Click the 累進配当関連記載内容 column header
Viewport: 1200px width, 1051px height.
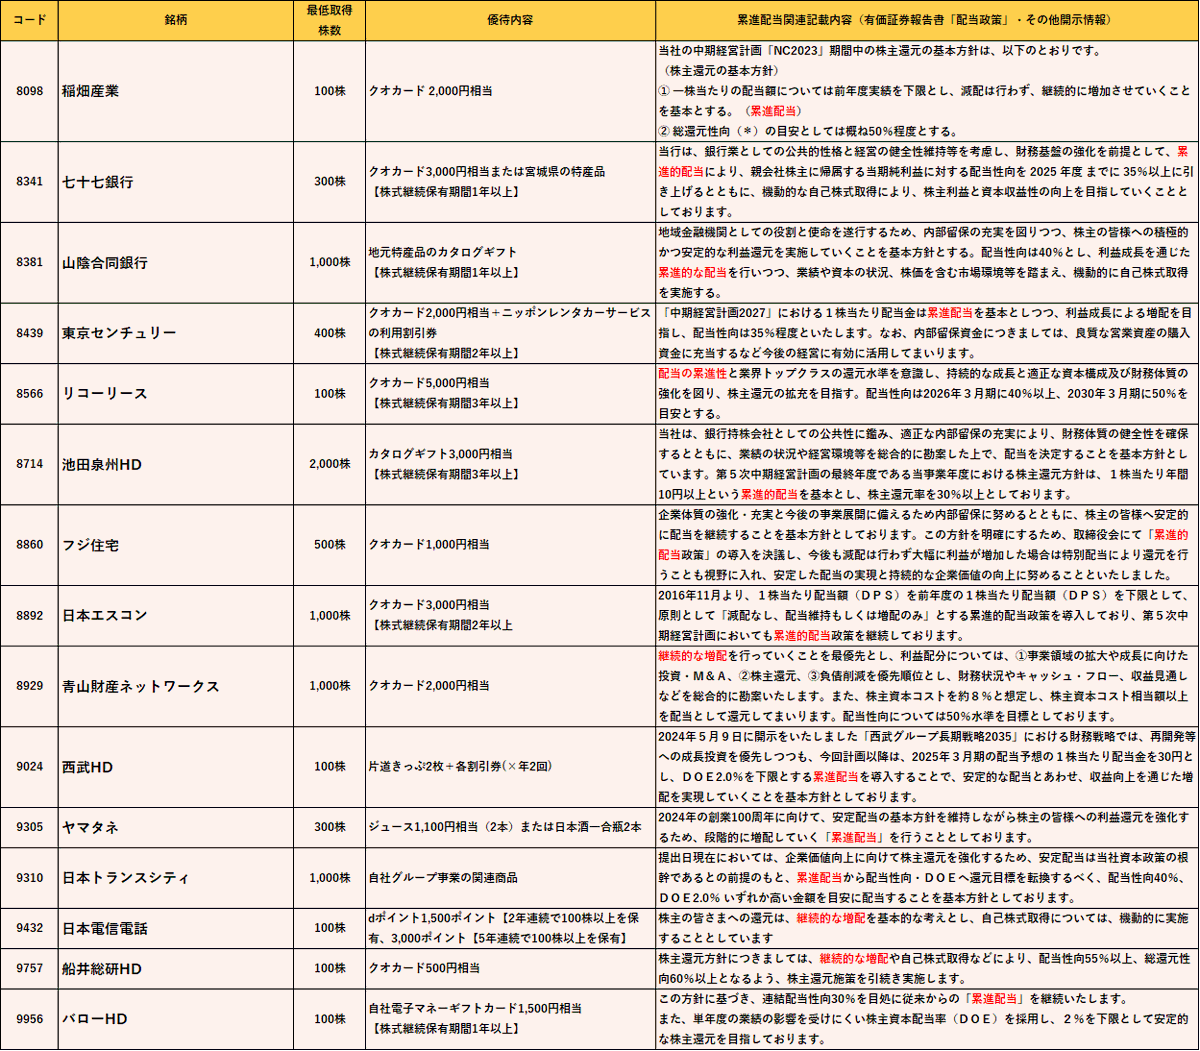[x=927, y=20]
